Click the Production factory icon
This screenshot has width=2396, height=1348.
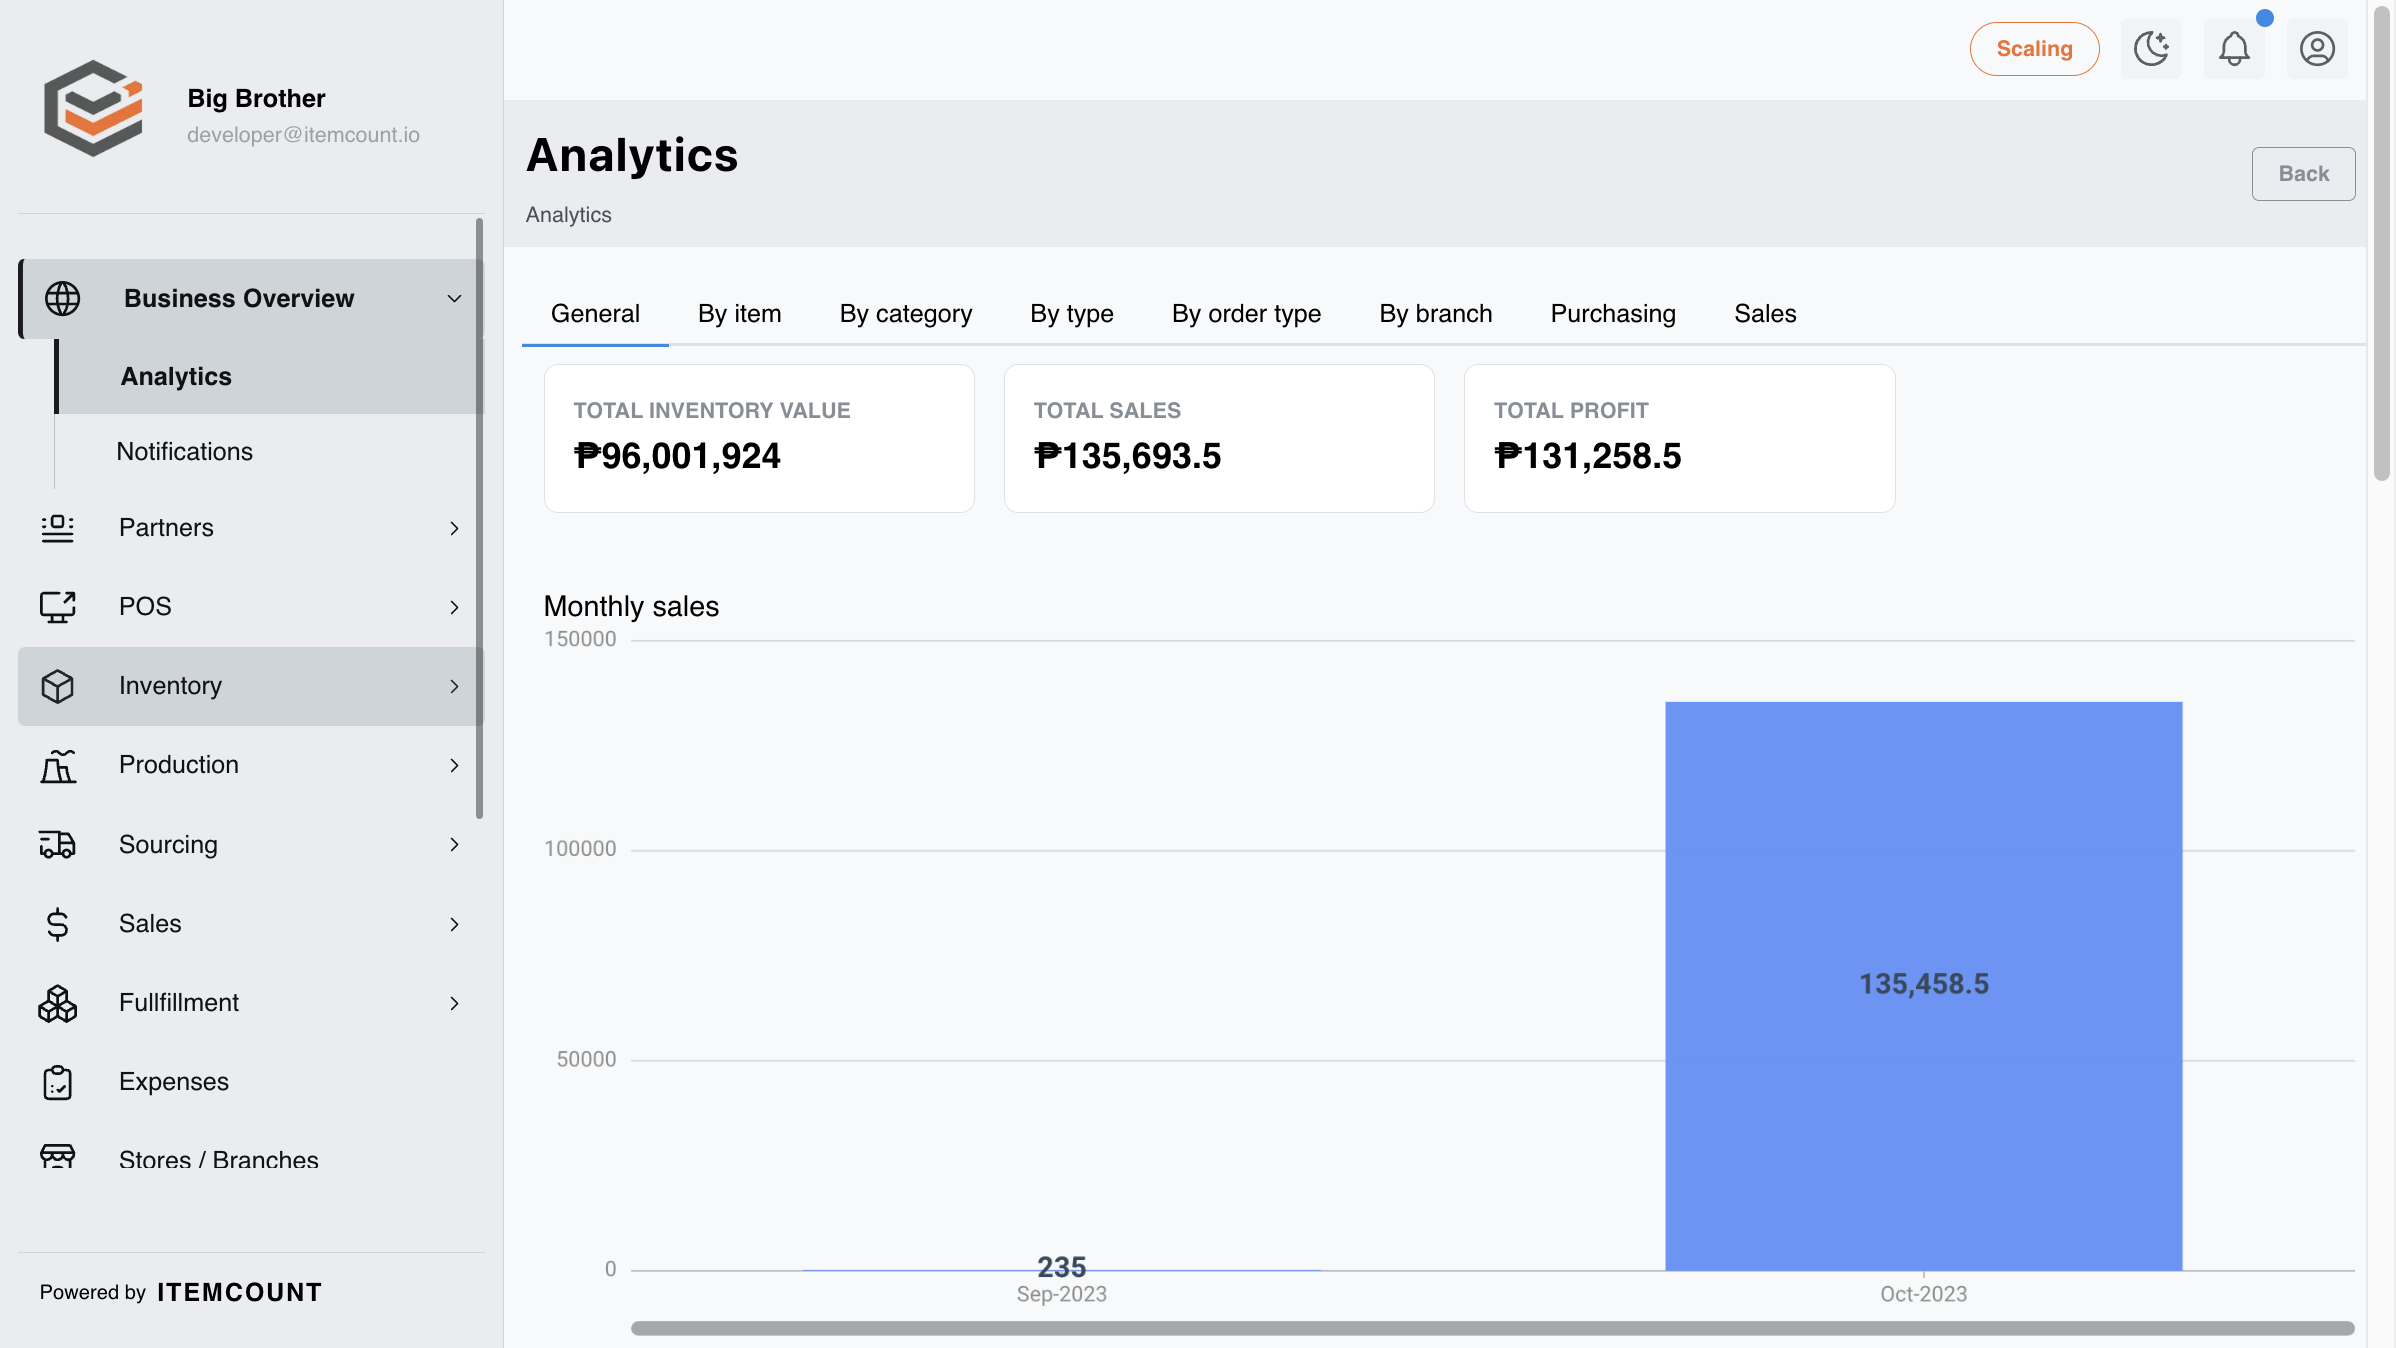(58, 765)
